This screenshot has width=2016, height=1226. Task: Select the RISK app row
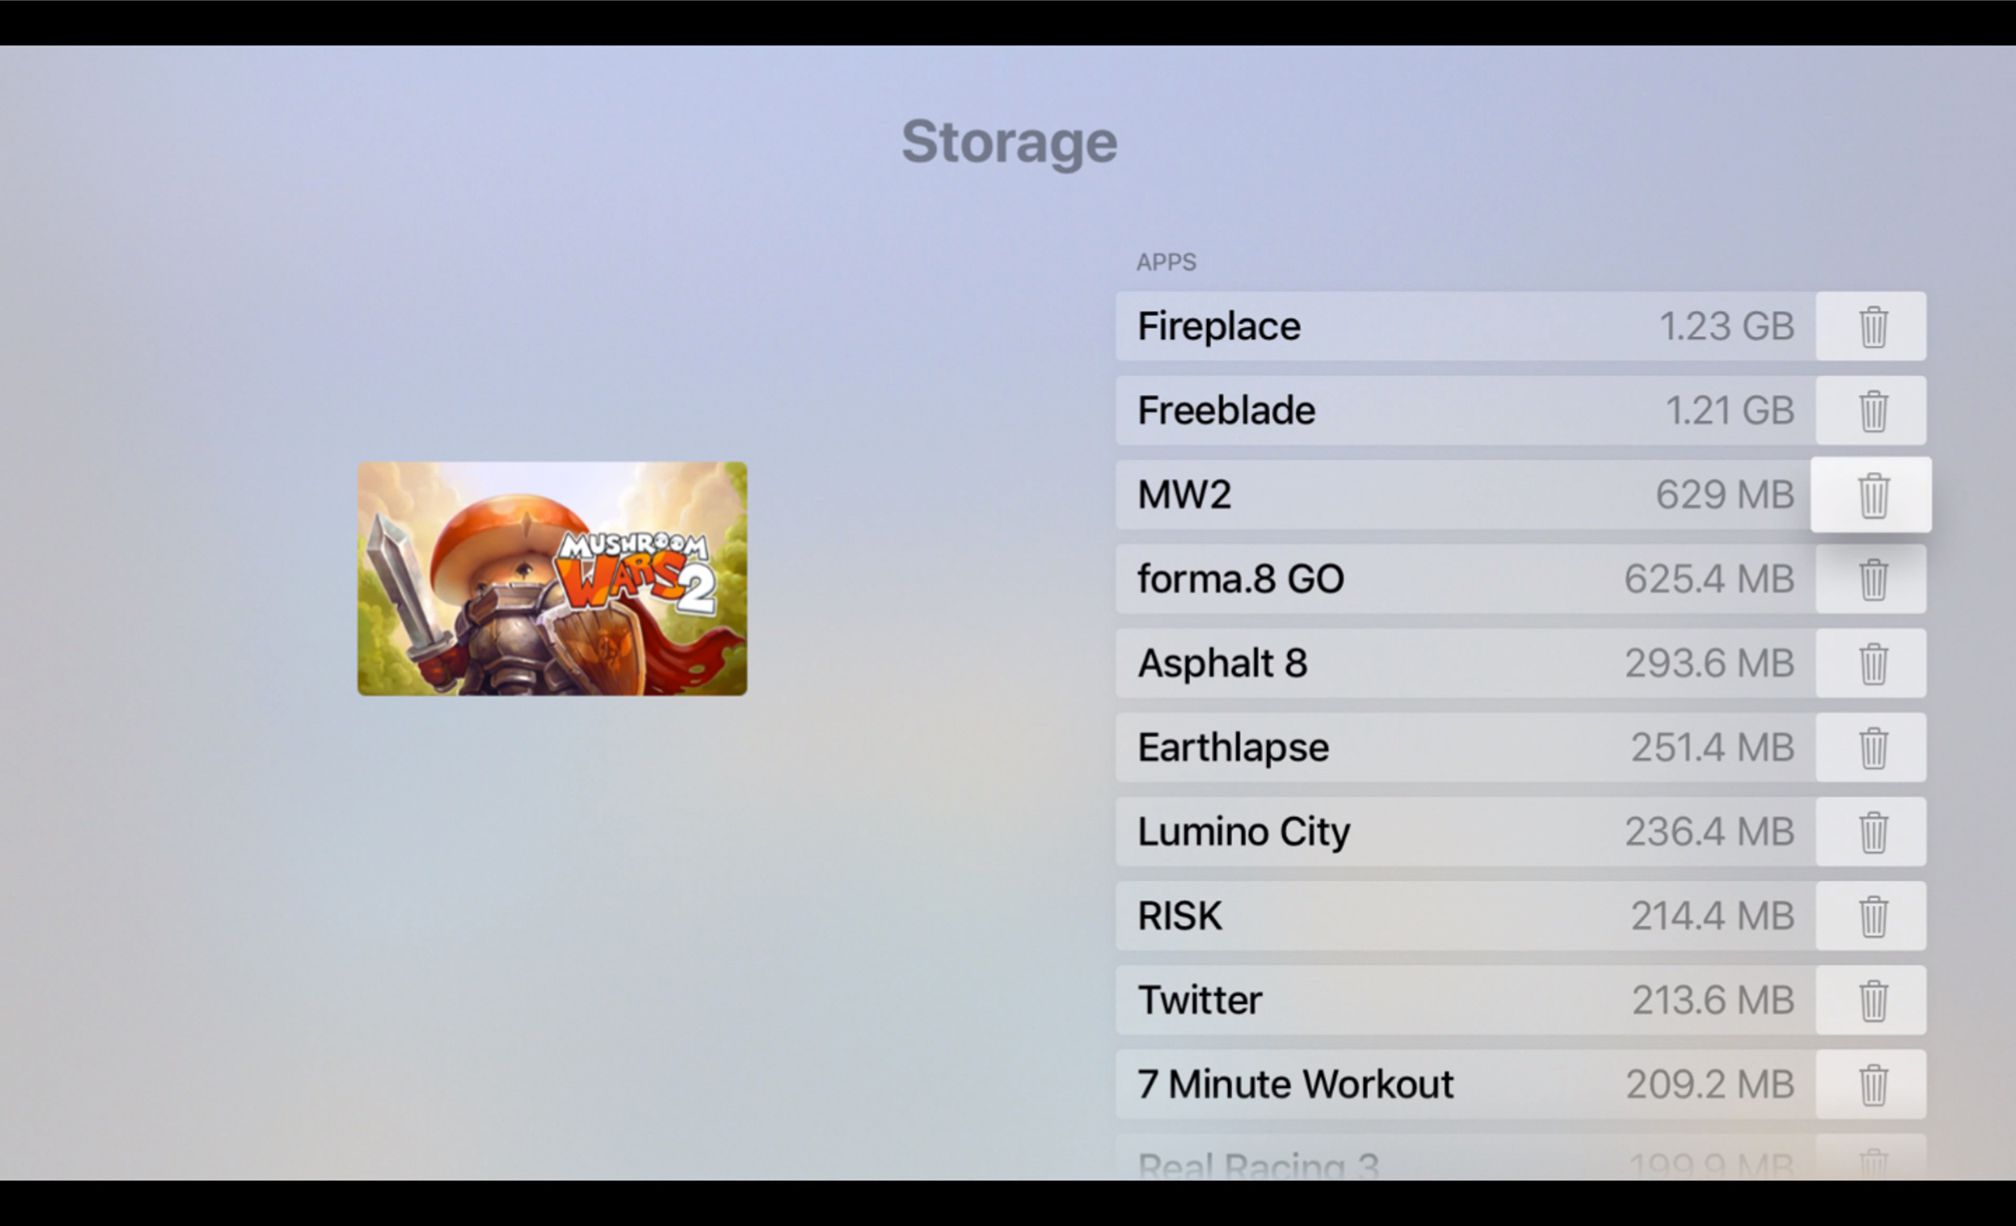(x=1465, y=916)
